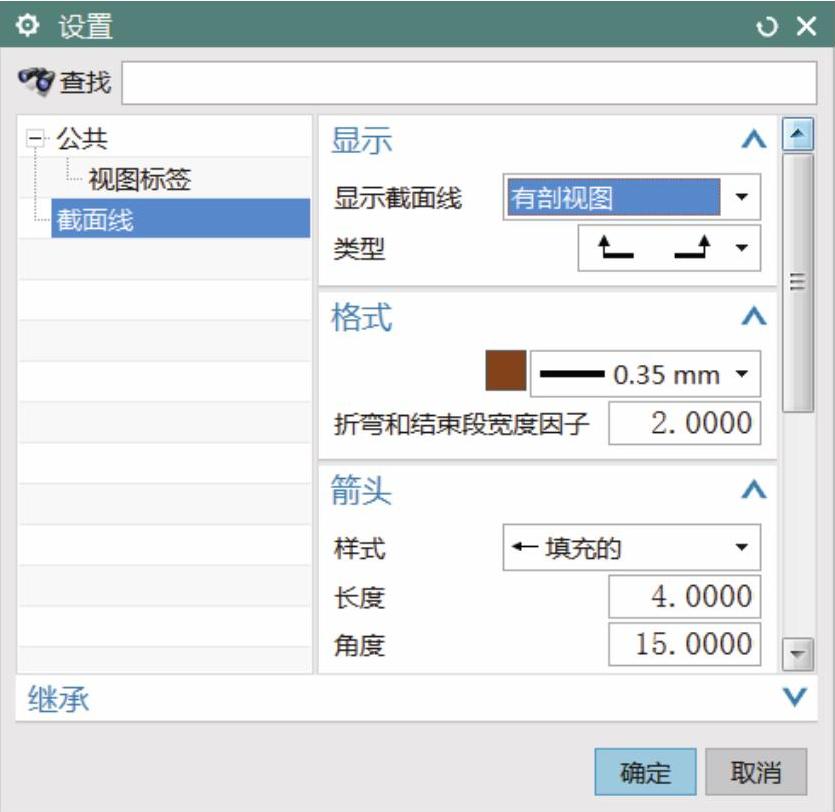Open the 显示截面线 dropdown
The image size is (835, 812).
pyautogui.click(x=632, y=197)
